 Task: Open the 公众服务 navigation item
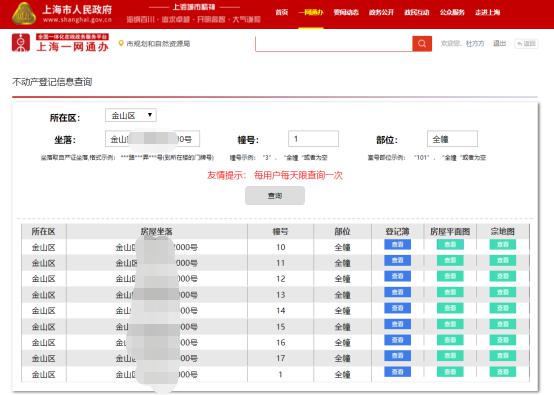pos(452,12)
